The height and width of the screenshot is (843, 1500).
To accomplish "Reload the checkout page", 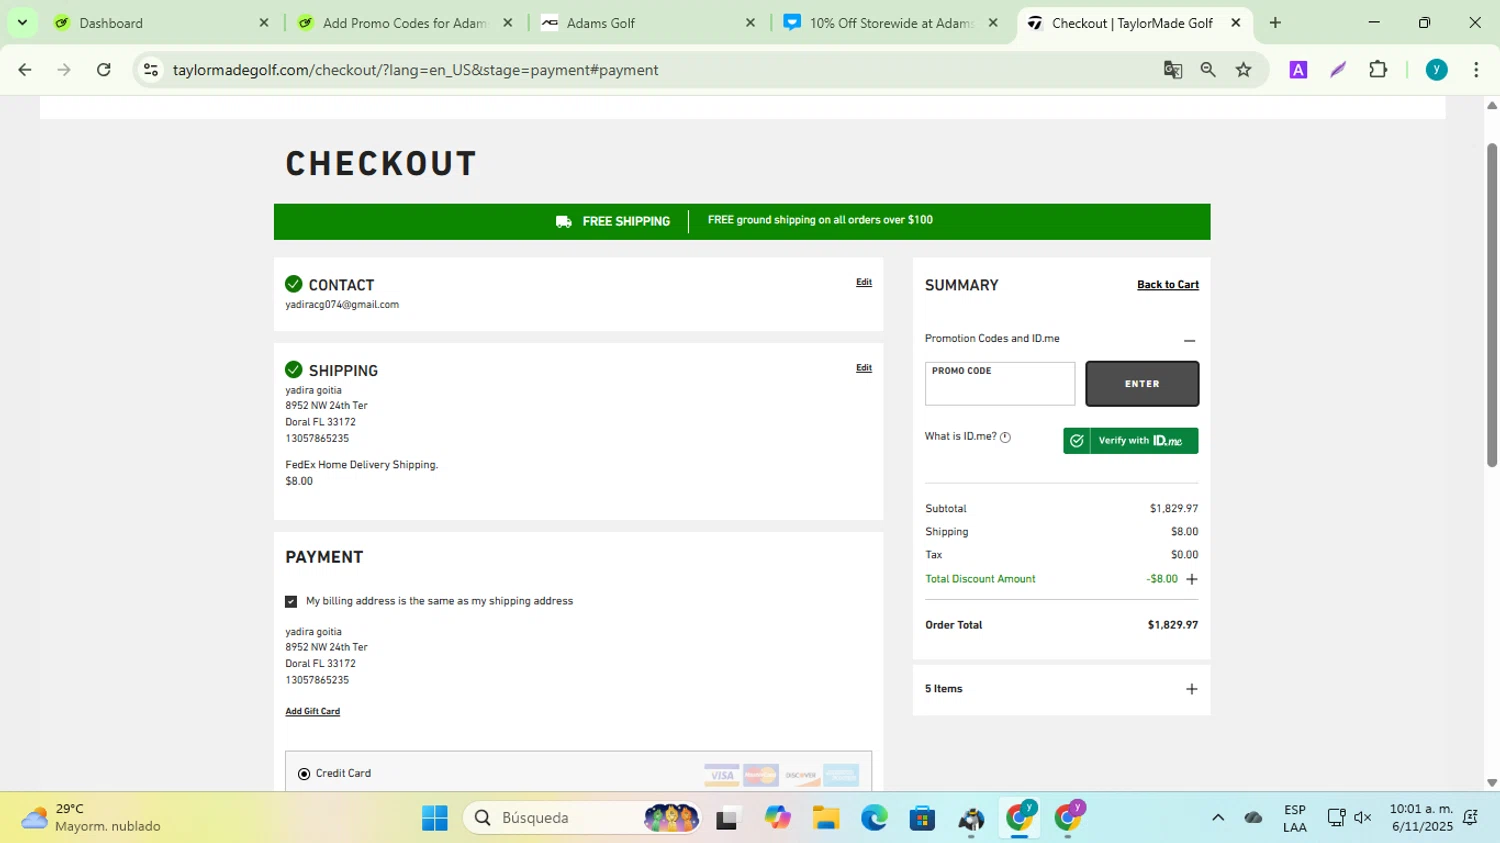I will tap(104, 70).
